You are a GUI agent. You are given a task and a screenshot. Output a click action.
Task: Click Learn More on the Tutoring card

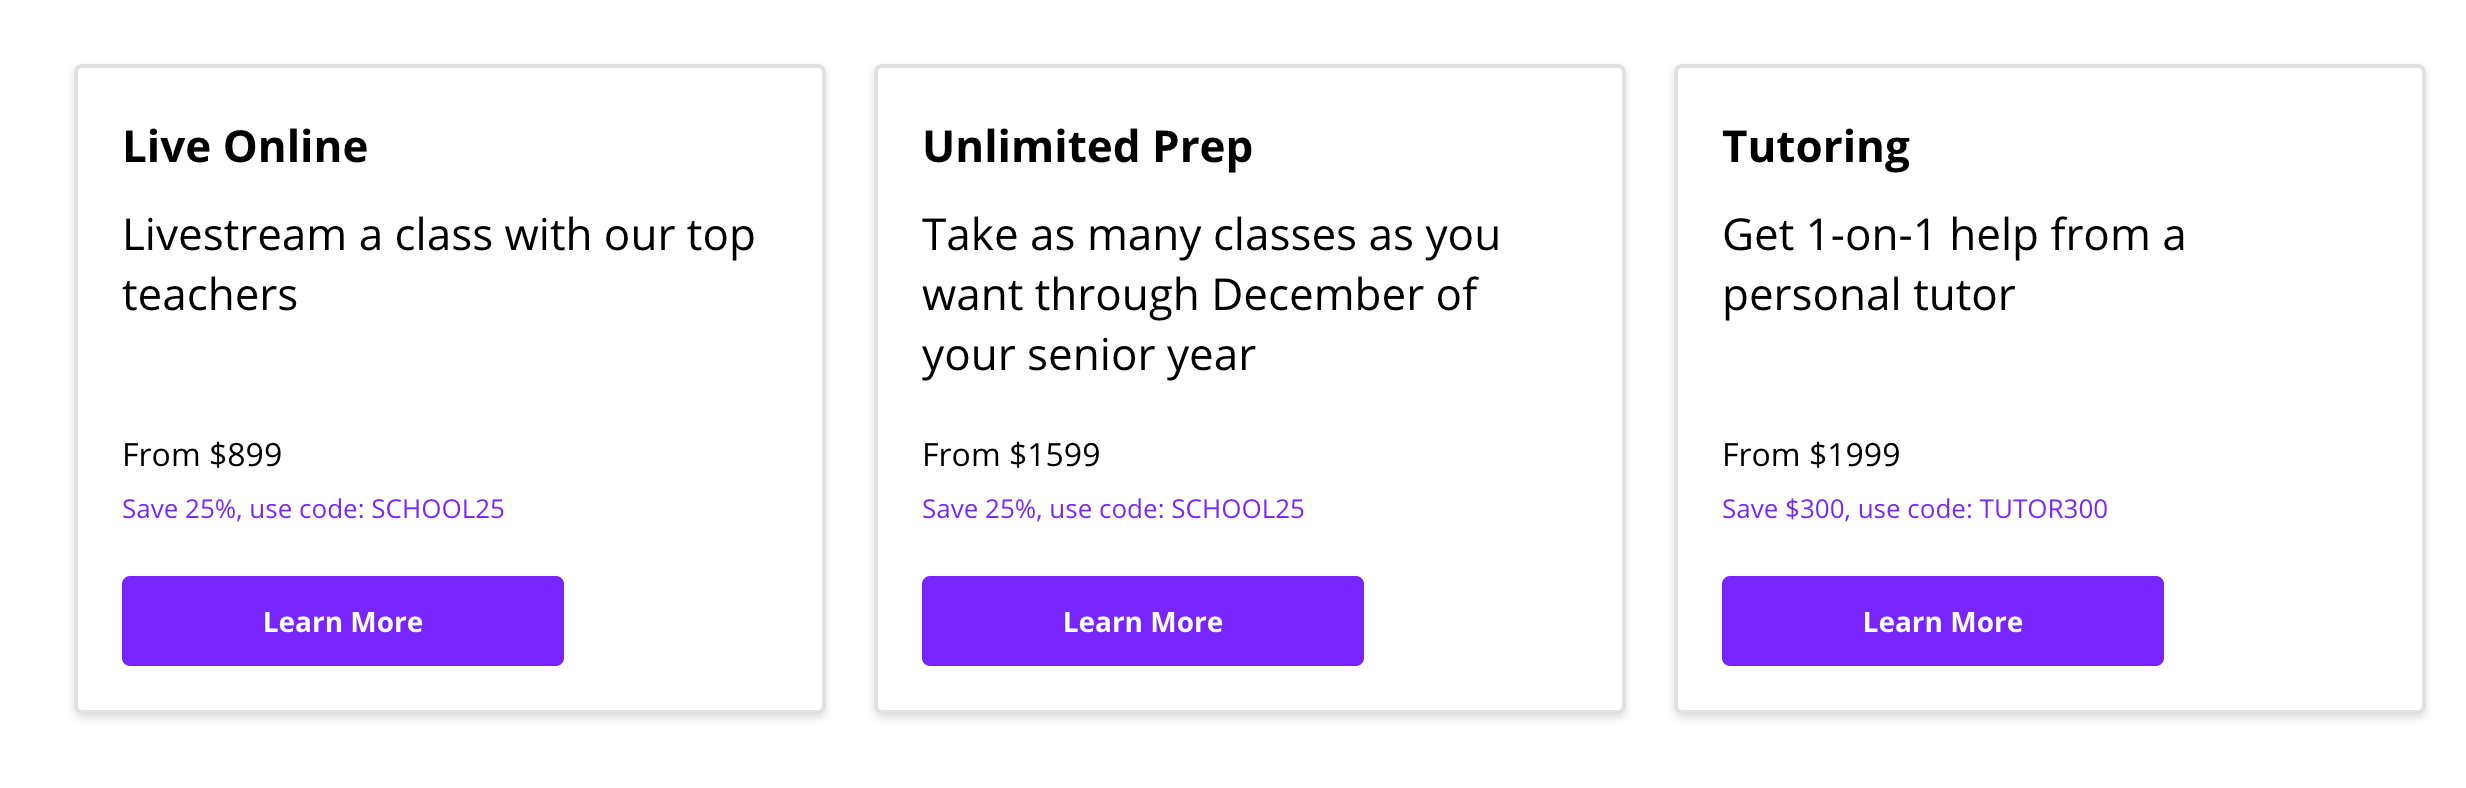coord(1942,620)
